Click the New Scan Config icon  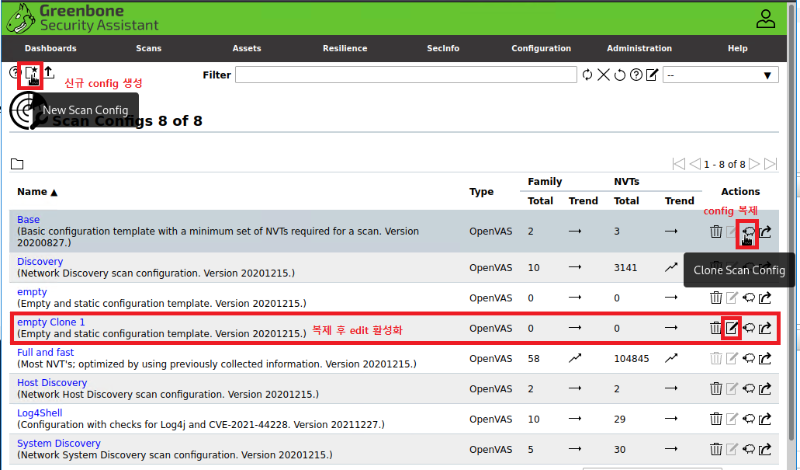[31, 74]
